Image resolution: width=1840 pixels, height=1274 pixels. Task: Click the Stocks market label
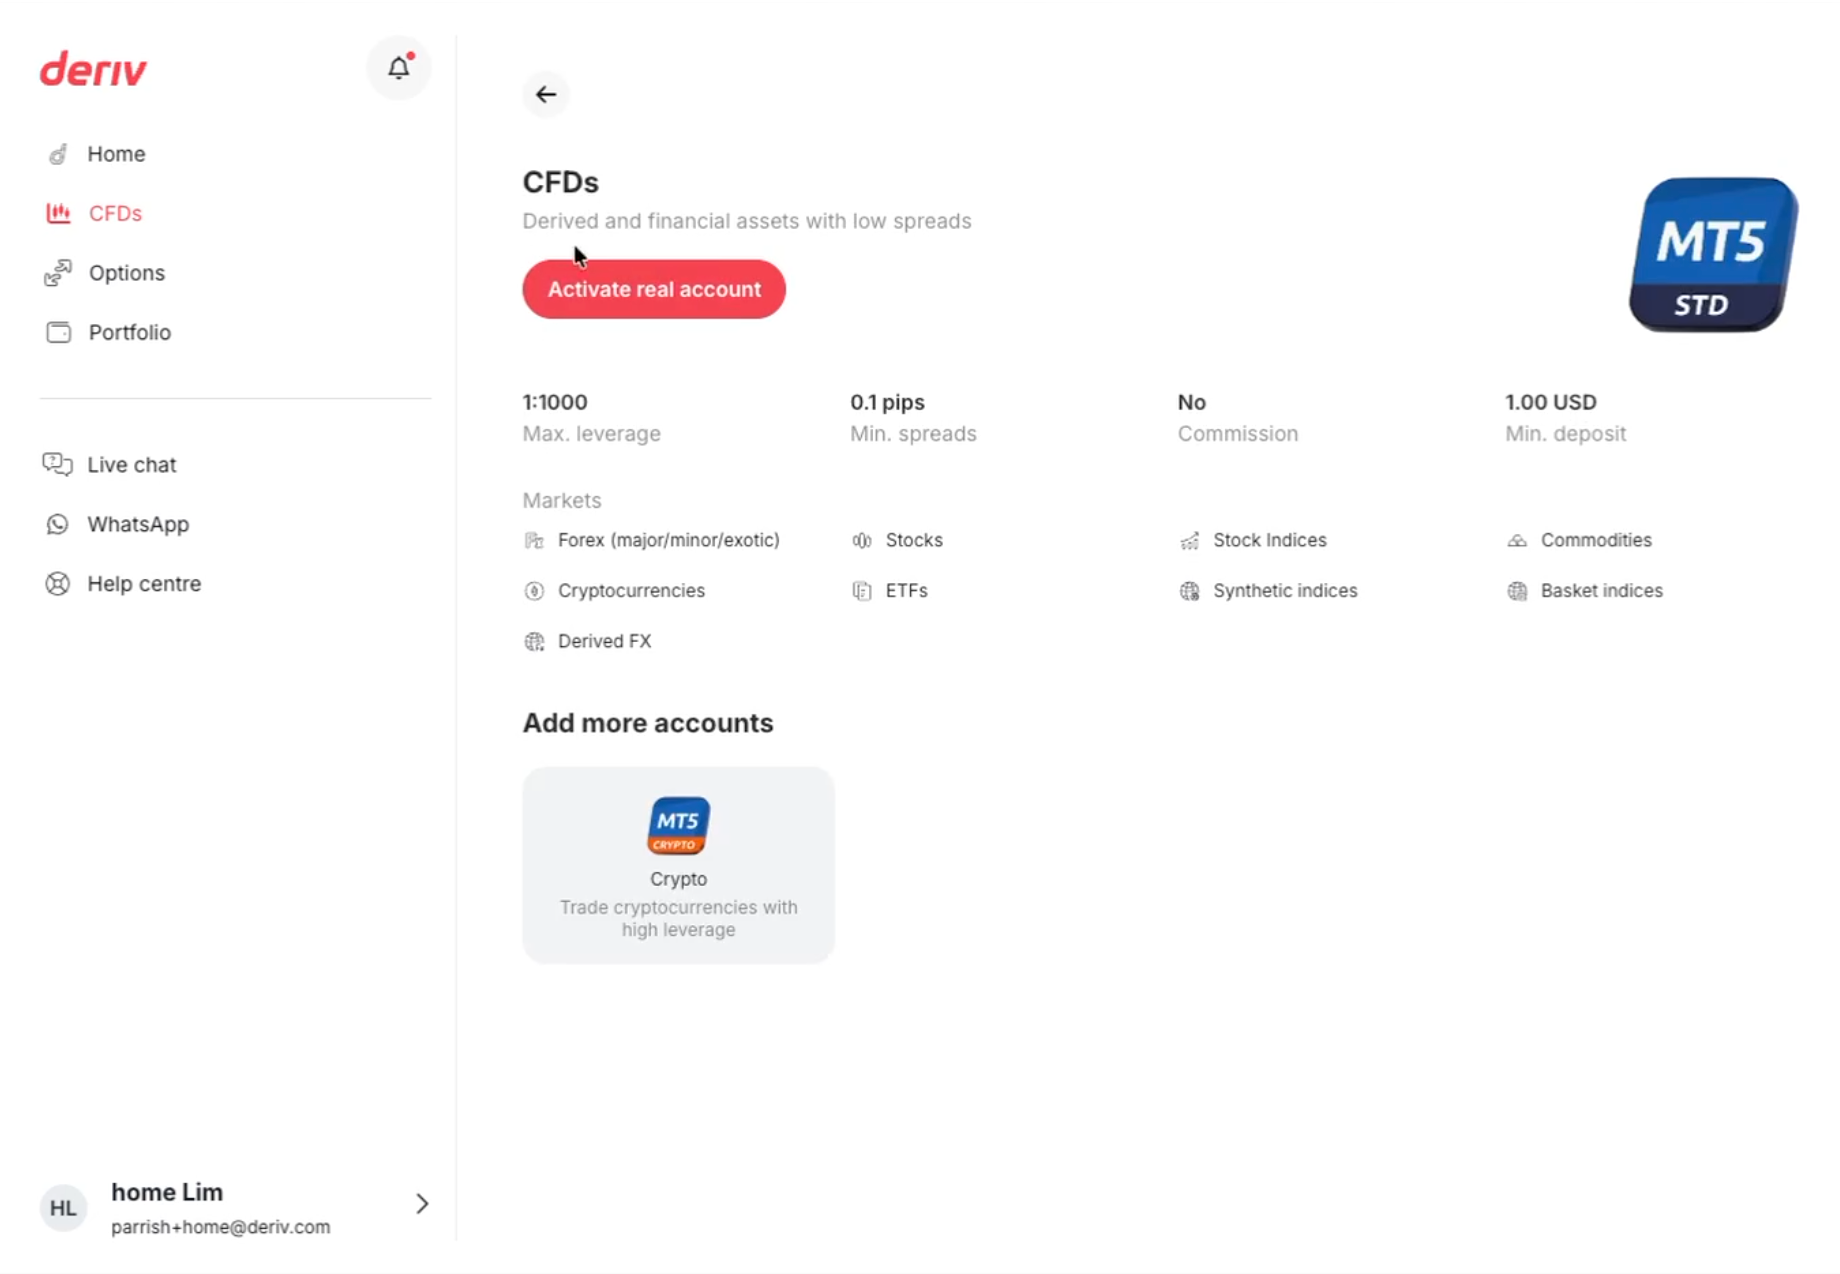coord(914,540)
